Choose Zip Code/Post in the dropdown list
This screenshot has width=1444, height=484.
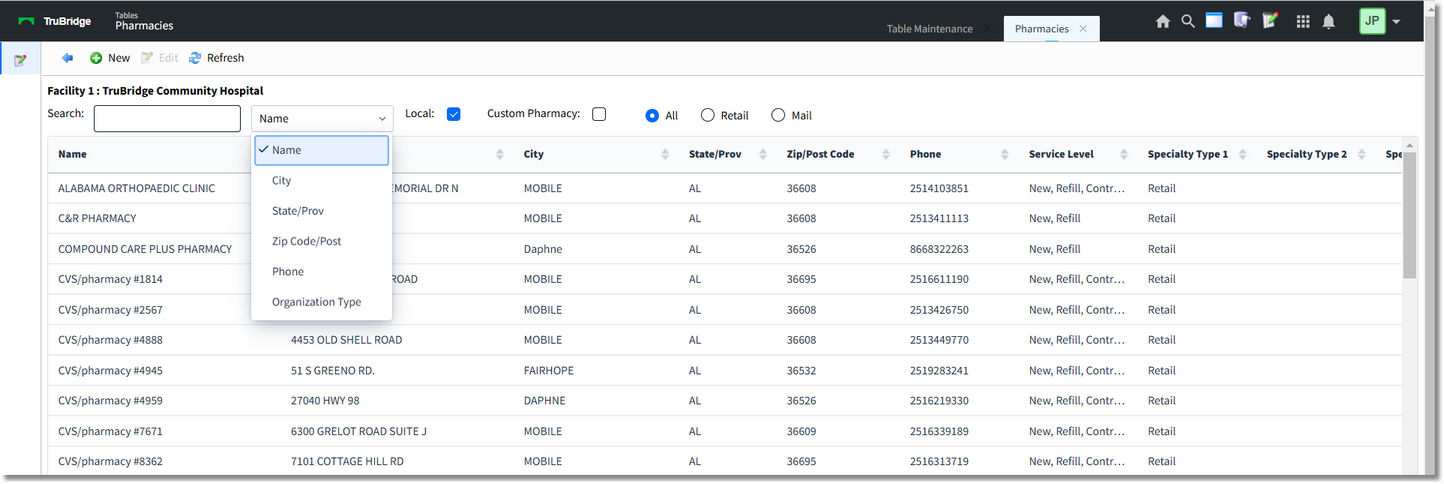[x=321, y=241]
